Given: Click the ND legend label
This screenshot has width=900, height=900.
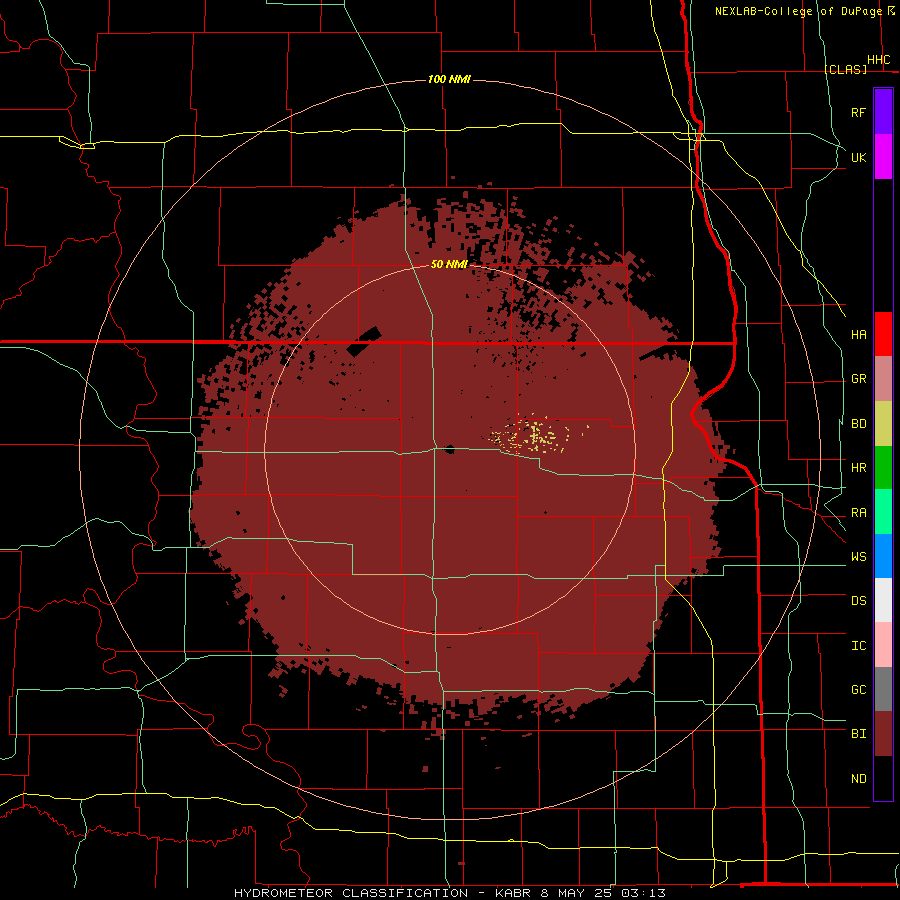Looking at the screenshot, I should click(x=858, y=779).
